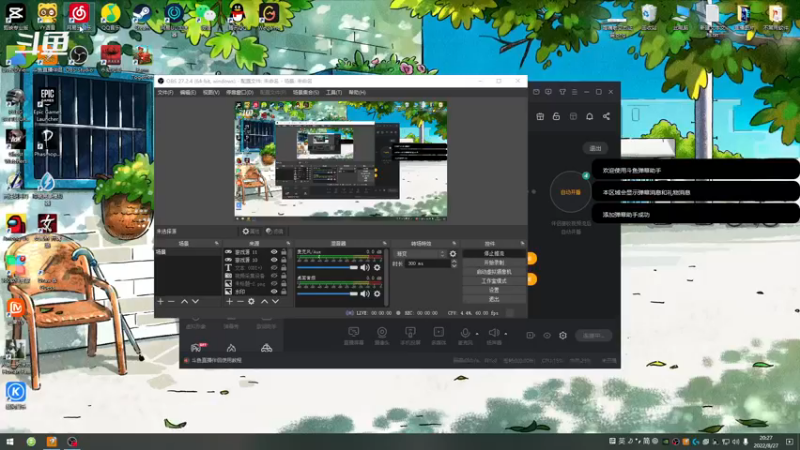Screen dimensions: 800x450
Task: Click the preview eye icon in Douyu toolbar
Action: [x=547, y=335]
